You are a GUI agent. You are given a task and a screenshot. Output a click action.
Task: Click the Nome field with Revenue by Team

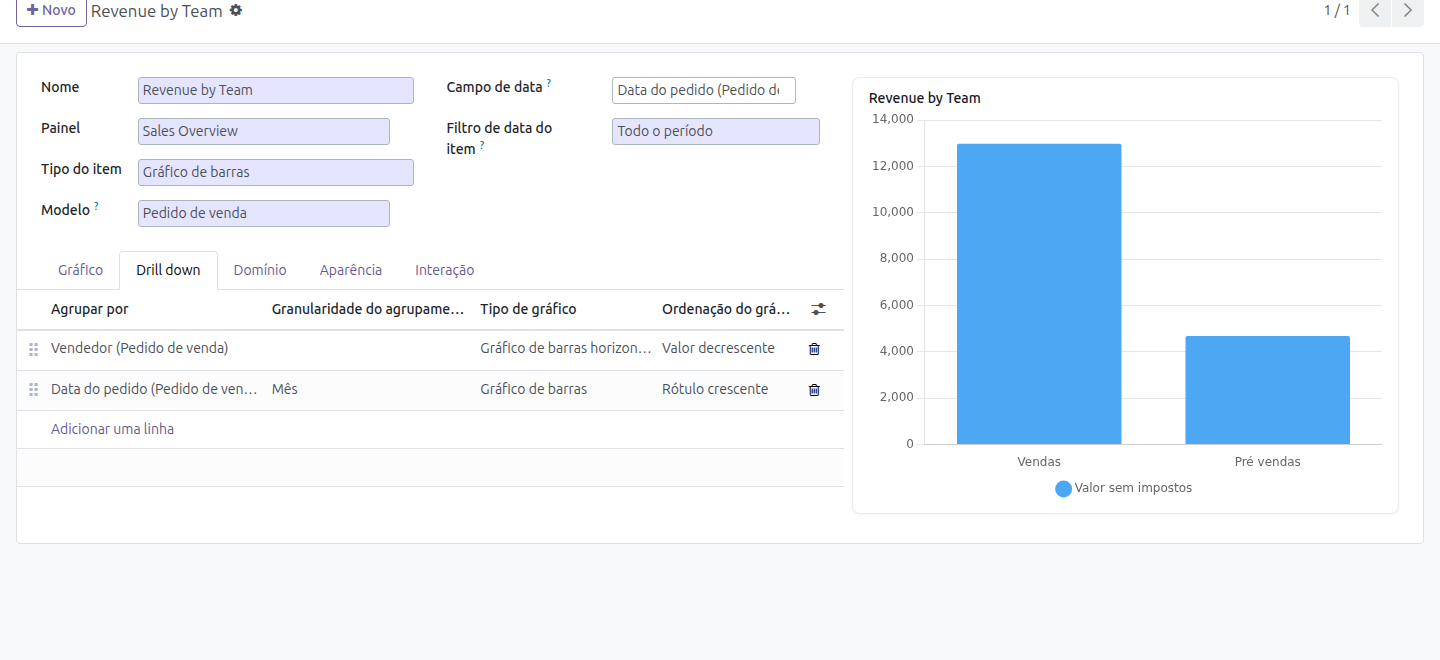tap(276, 90)
